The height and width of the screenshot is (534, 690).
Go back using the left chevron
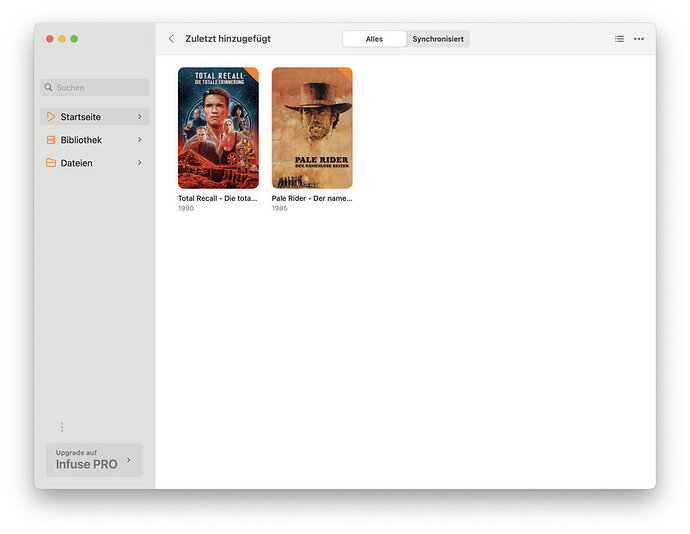[172, 39]
